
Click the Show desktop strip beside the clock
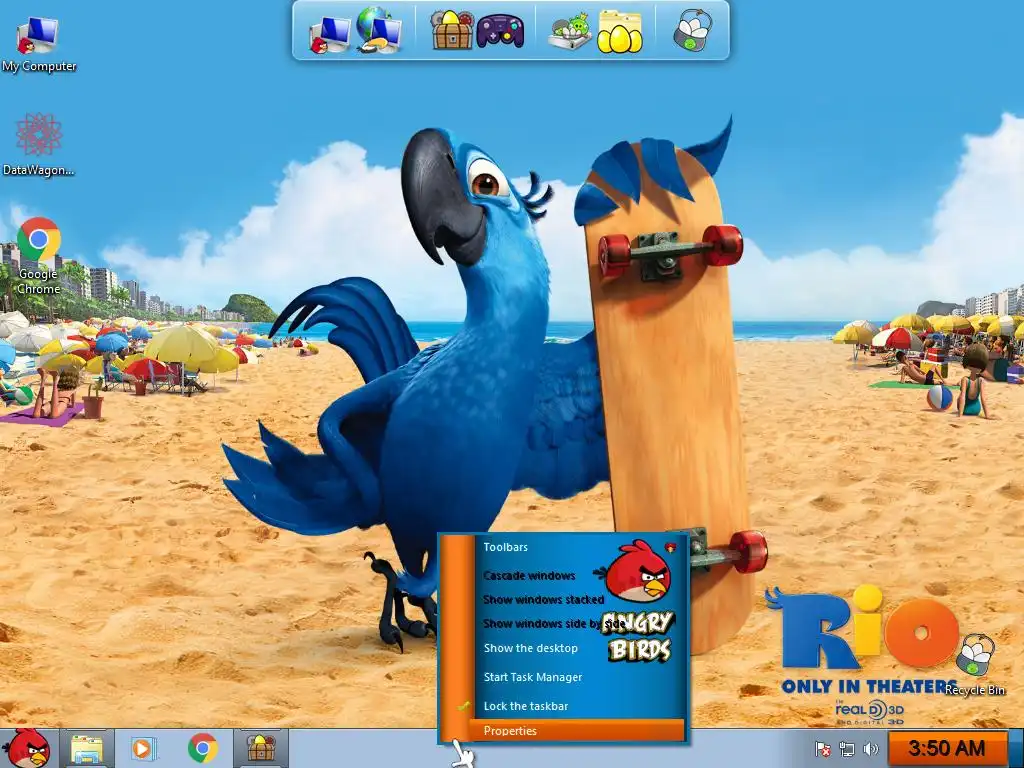coord(1016,748)
